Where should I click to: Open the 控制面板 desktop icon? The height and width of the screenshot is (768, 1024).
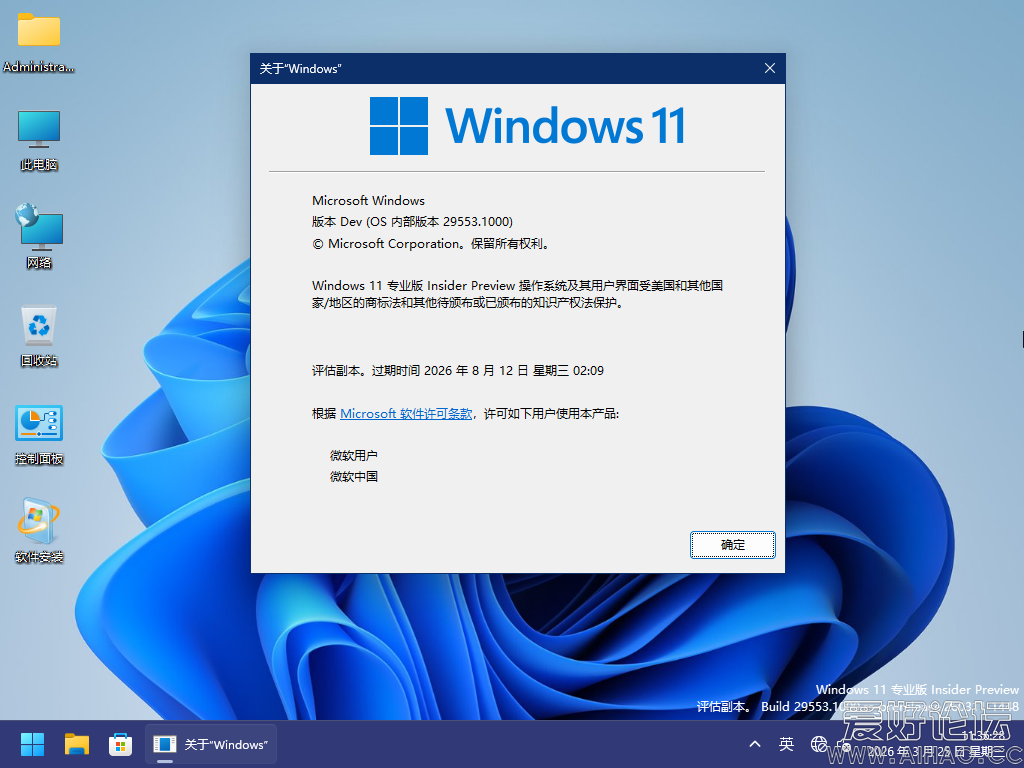pos(39,434)
